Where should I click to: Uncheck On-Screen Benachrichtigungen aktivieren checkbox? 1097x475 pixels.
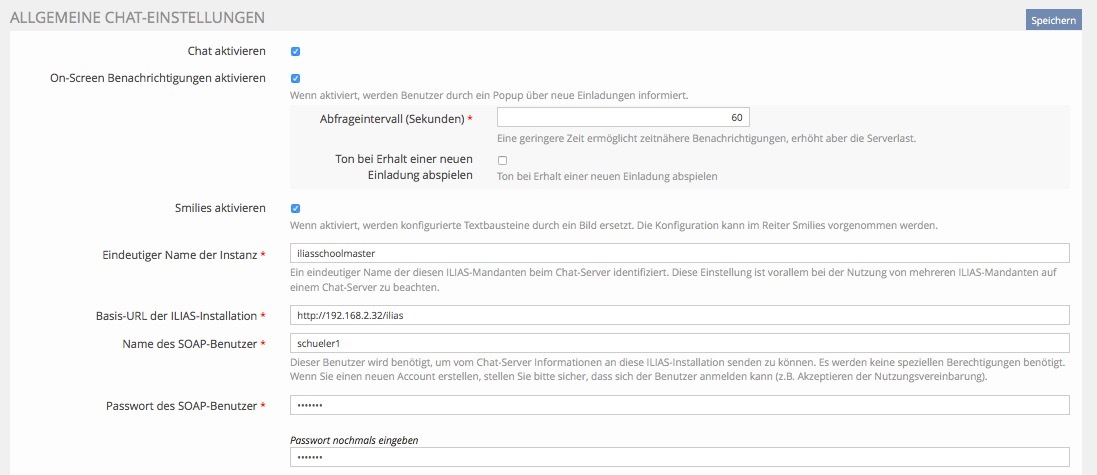[296, 78]
